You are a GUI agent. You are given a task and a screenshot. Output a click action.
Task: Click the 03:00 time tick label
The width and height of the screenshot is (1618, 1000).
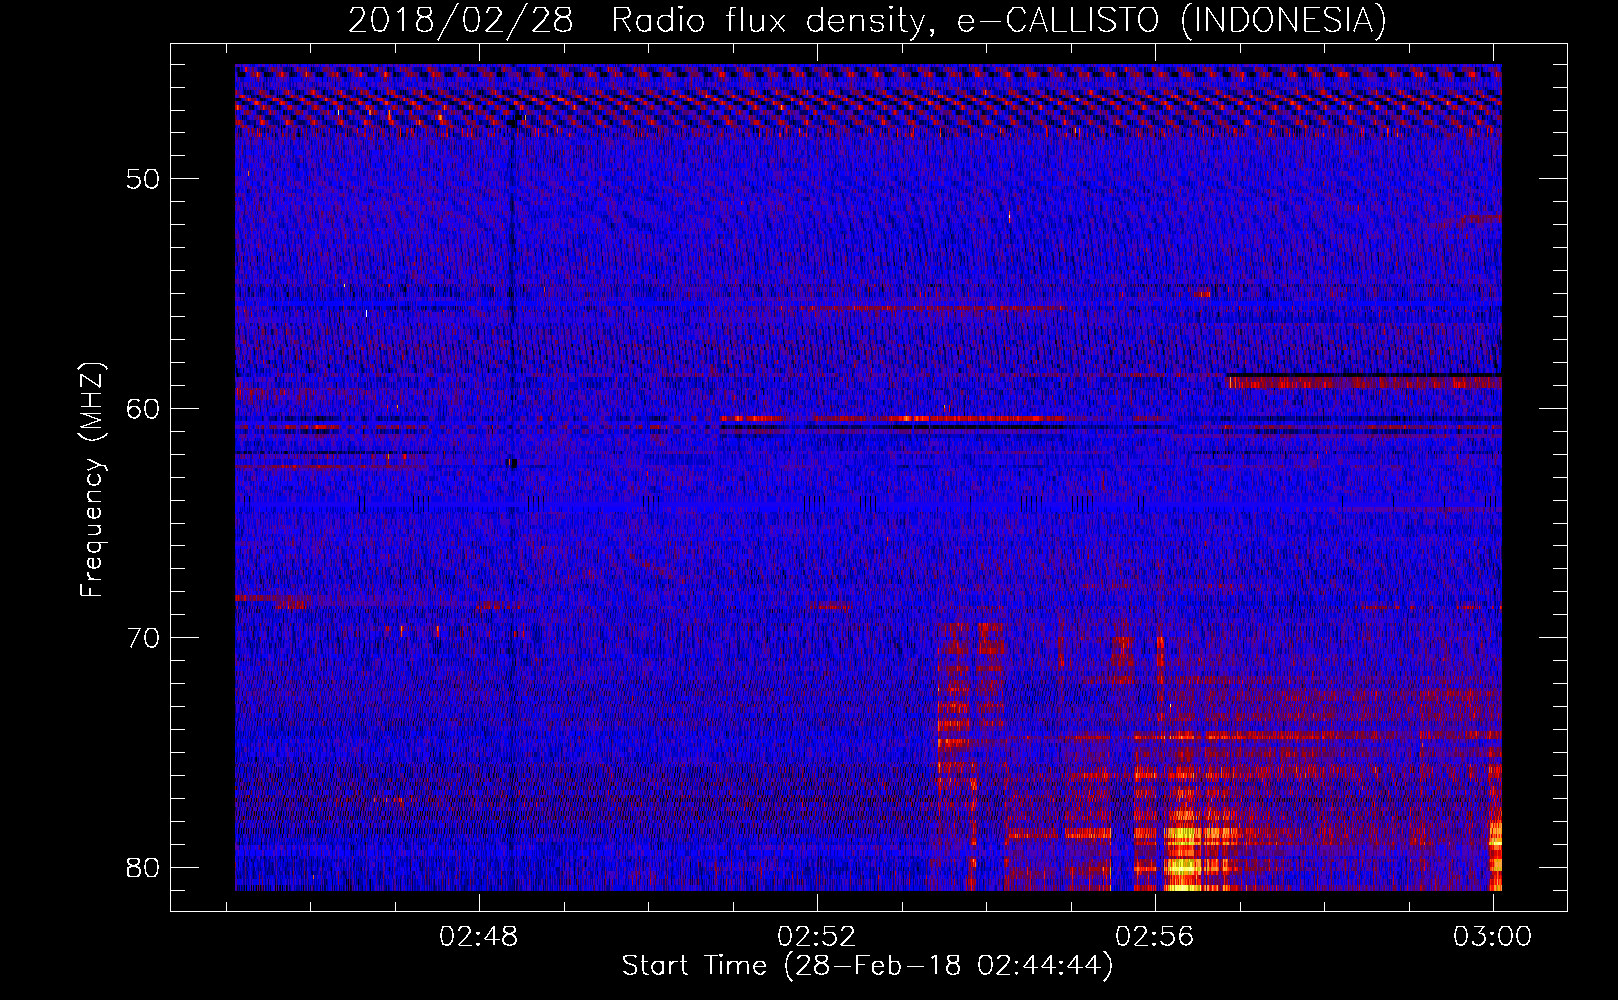tap(1492, 937)
